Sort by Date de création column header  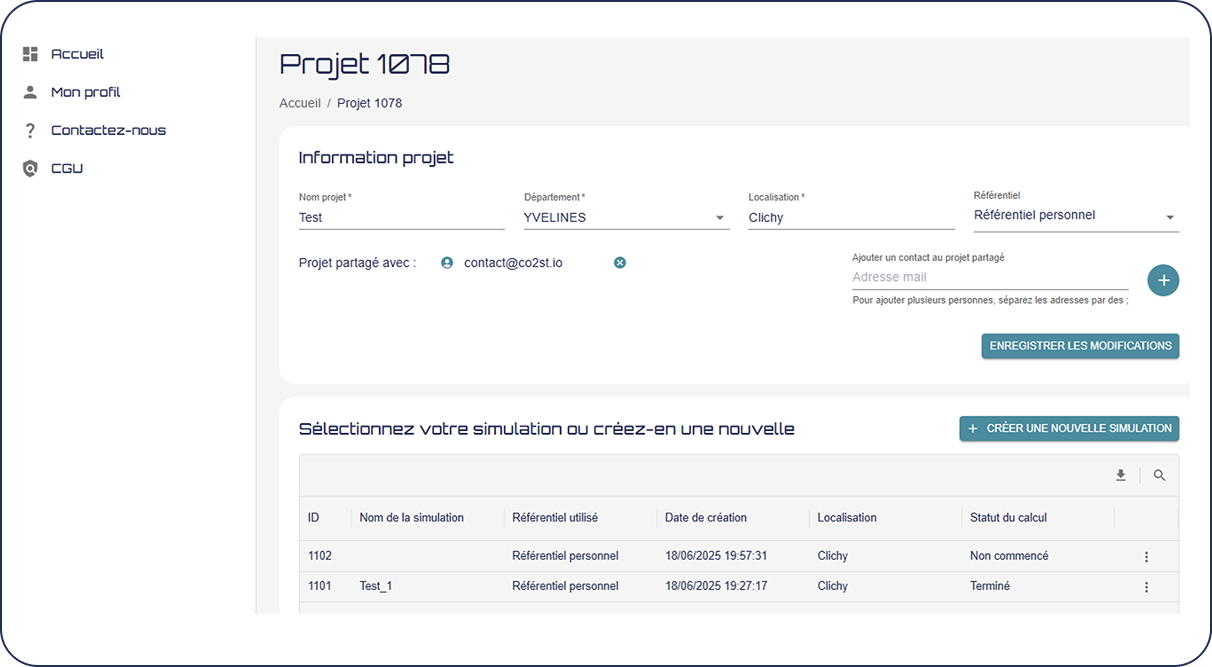click(x=706, y=518)
